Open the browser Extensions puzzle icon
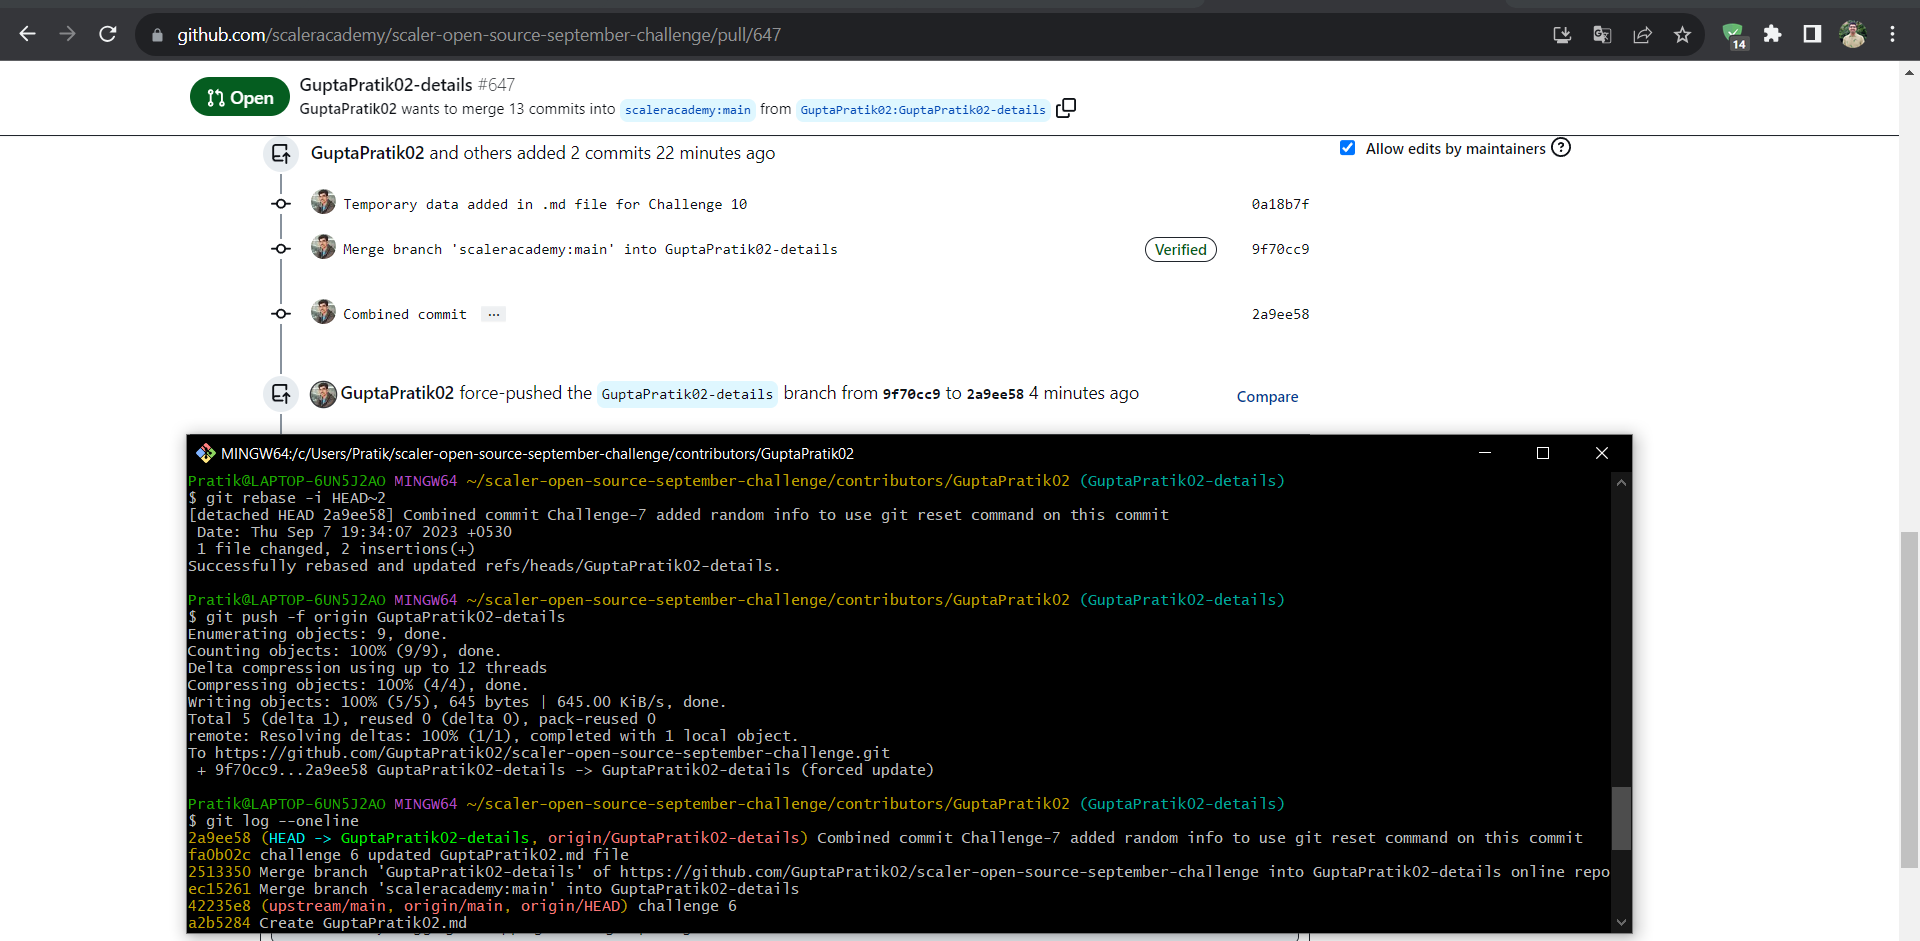1920x941 pixels. 1772,34
